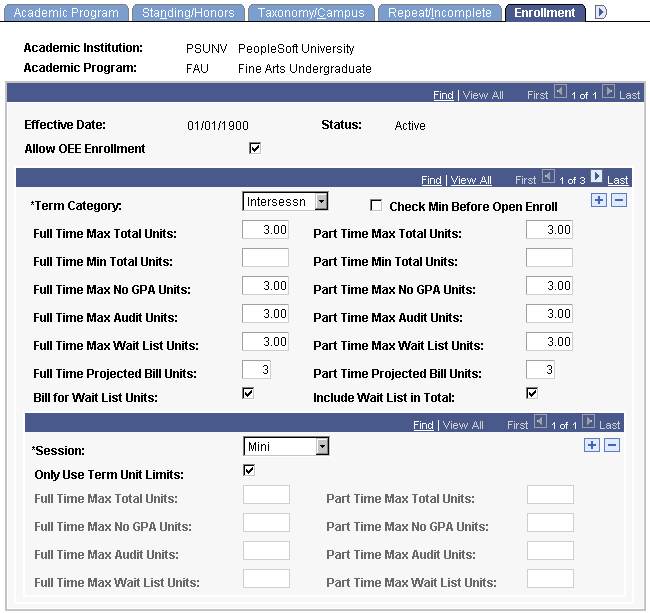
Task: Edit Part Time Max No GPA Units field
Action: pyautogui.click(x=549, y=286)
